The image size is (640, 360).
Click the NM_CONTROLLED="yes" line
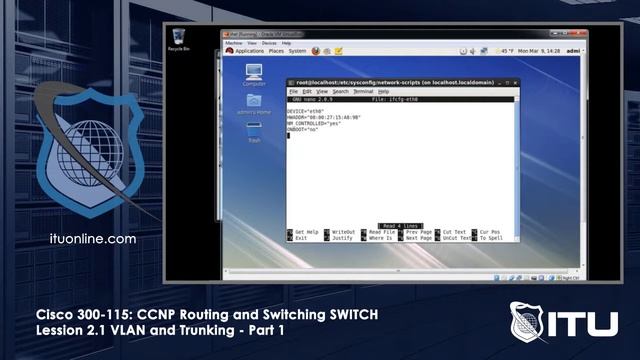click(314, 123)
